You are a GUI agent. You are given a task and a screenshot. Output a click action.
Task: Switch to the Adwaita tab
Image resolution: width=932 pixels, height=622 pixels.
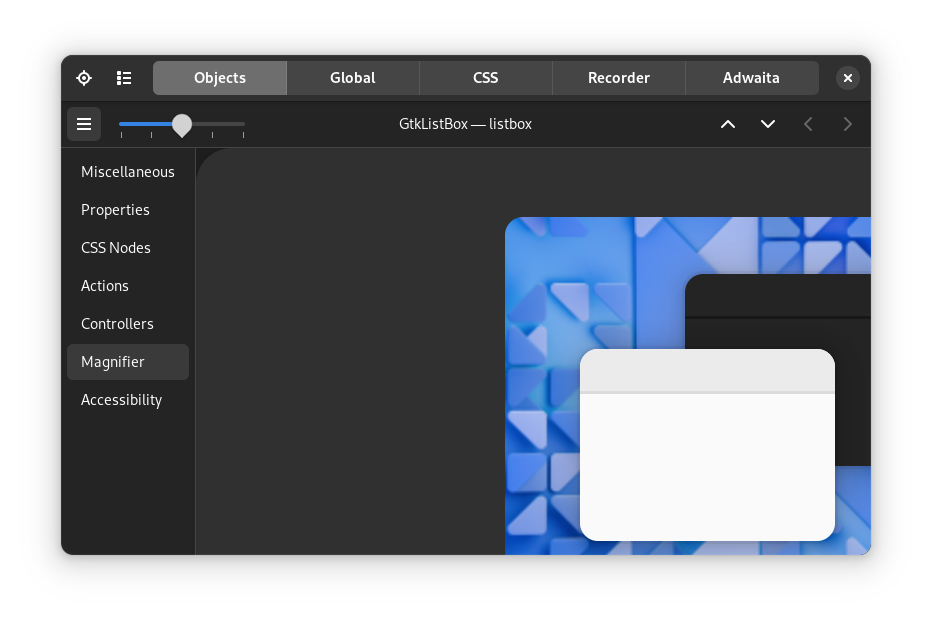(x=751, y=77)
